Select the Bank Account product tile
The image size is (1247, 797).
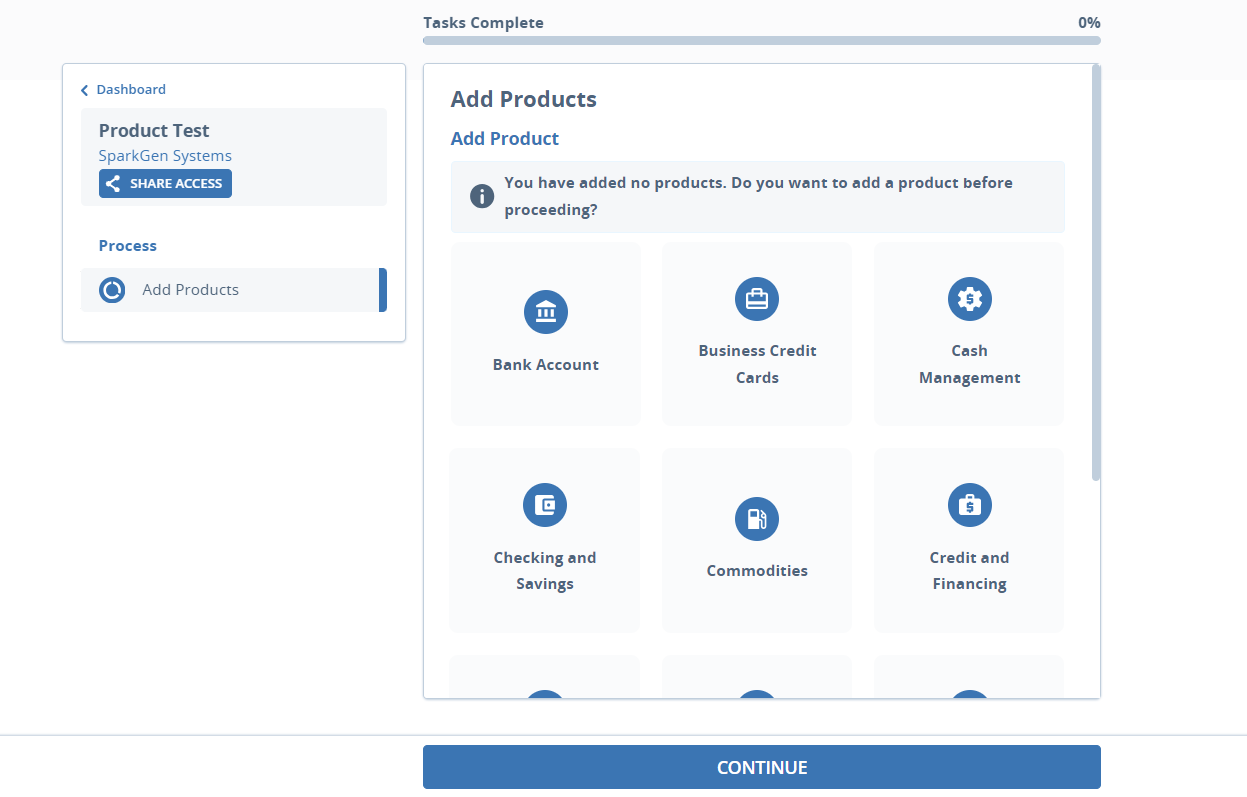pyautogui.click(x=545, y=334)
